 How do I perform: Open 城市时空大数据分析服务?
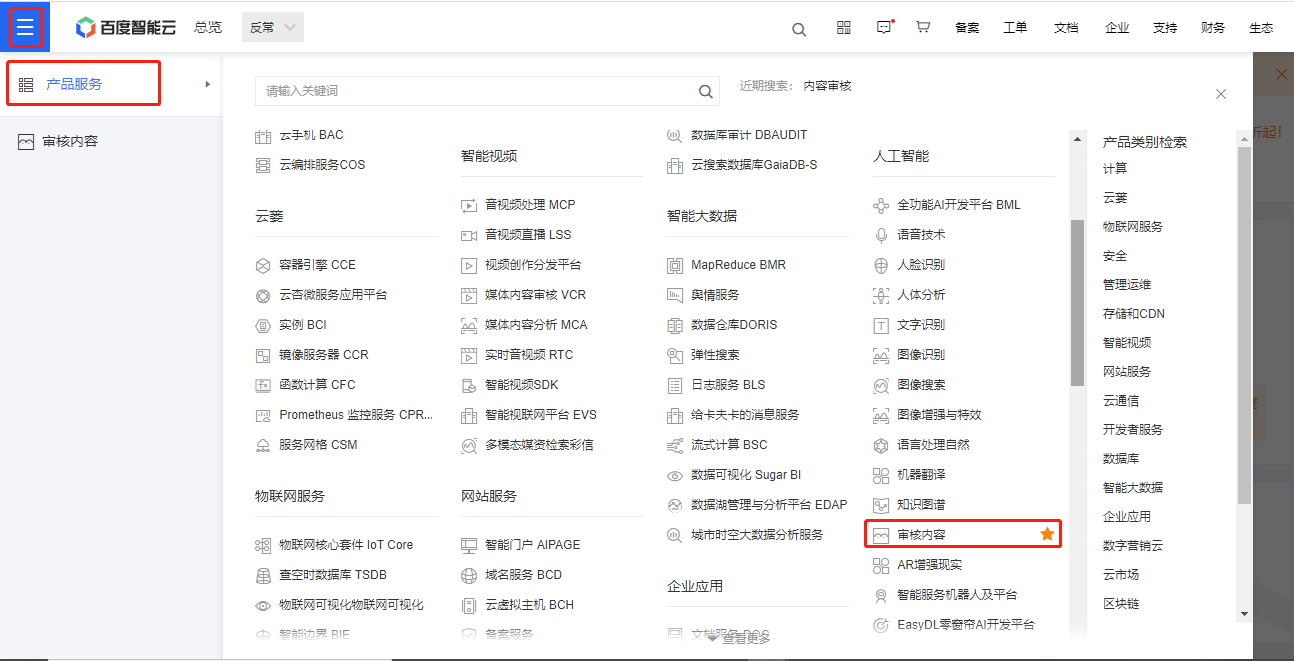point(757,535)
